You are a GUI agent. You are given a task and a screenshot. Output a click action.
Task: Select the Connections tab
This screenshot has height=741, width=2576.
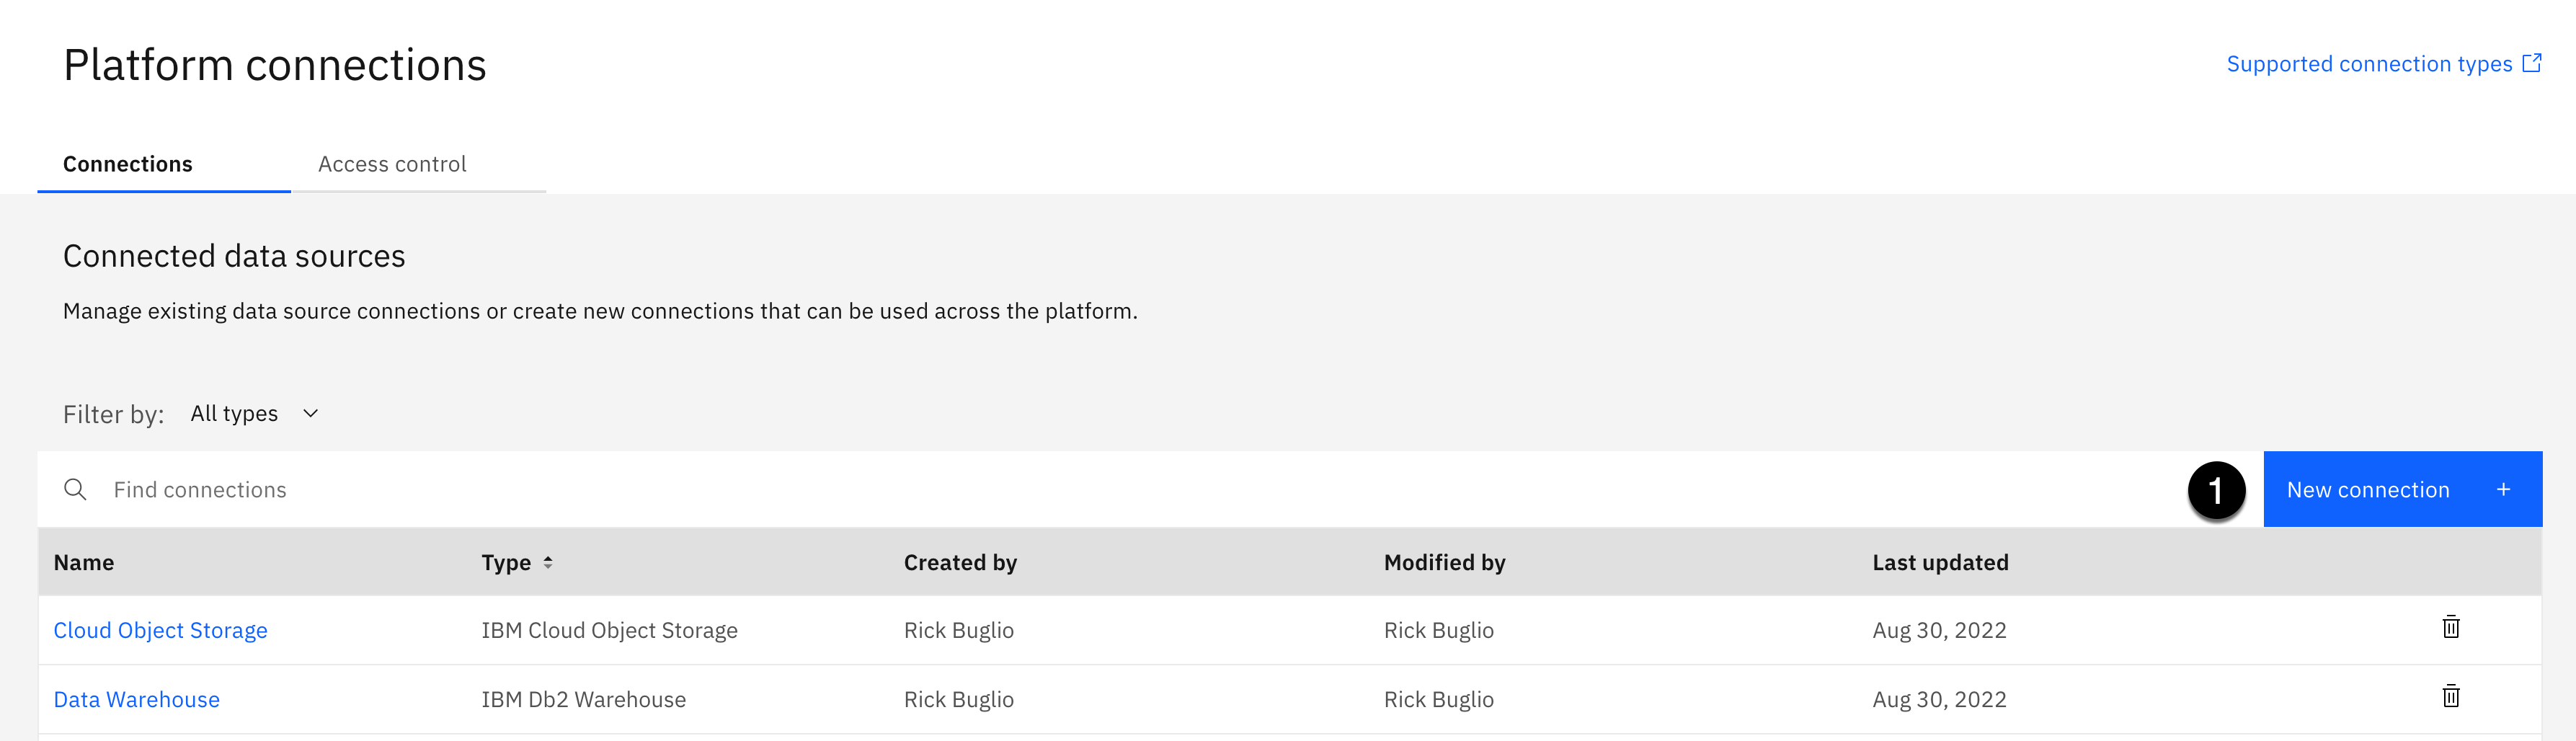click(x=128, y=164)
